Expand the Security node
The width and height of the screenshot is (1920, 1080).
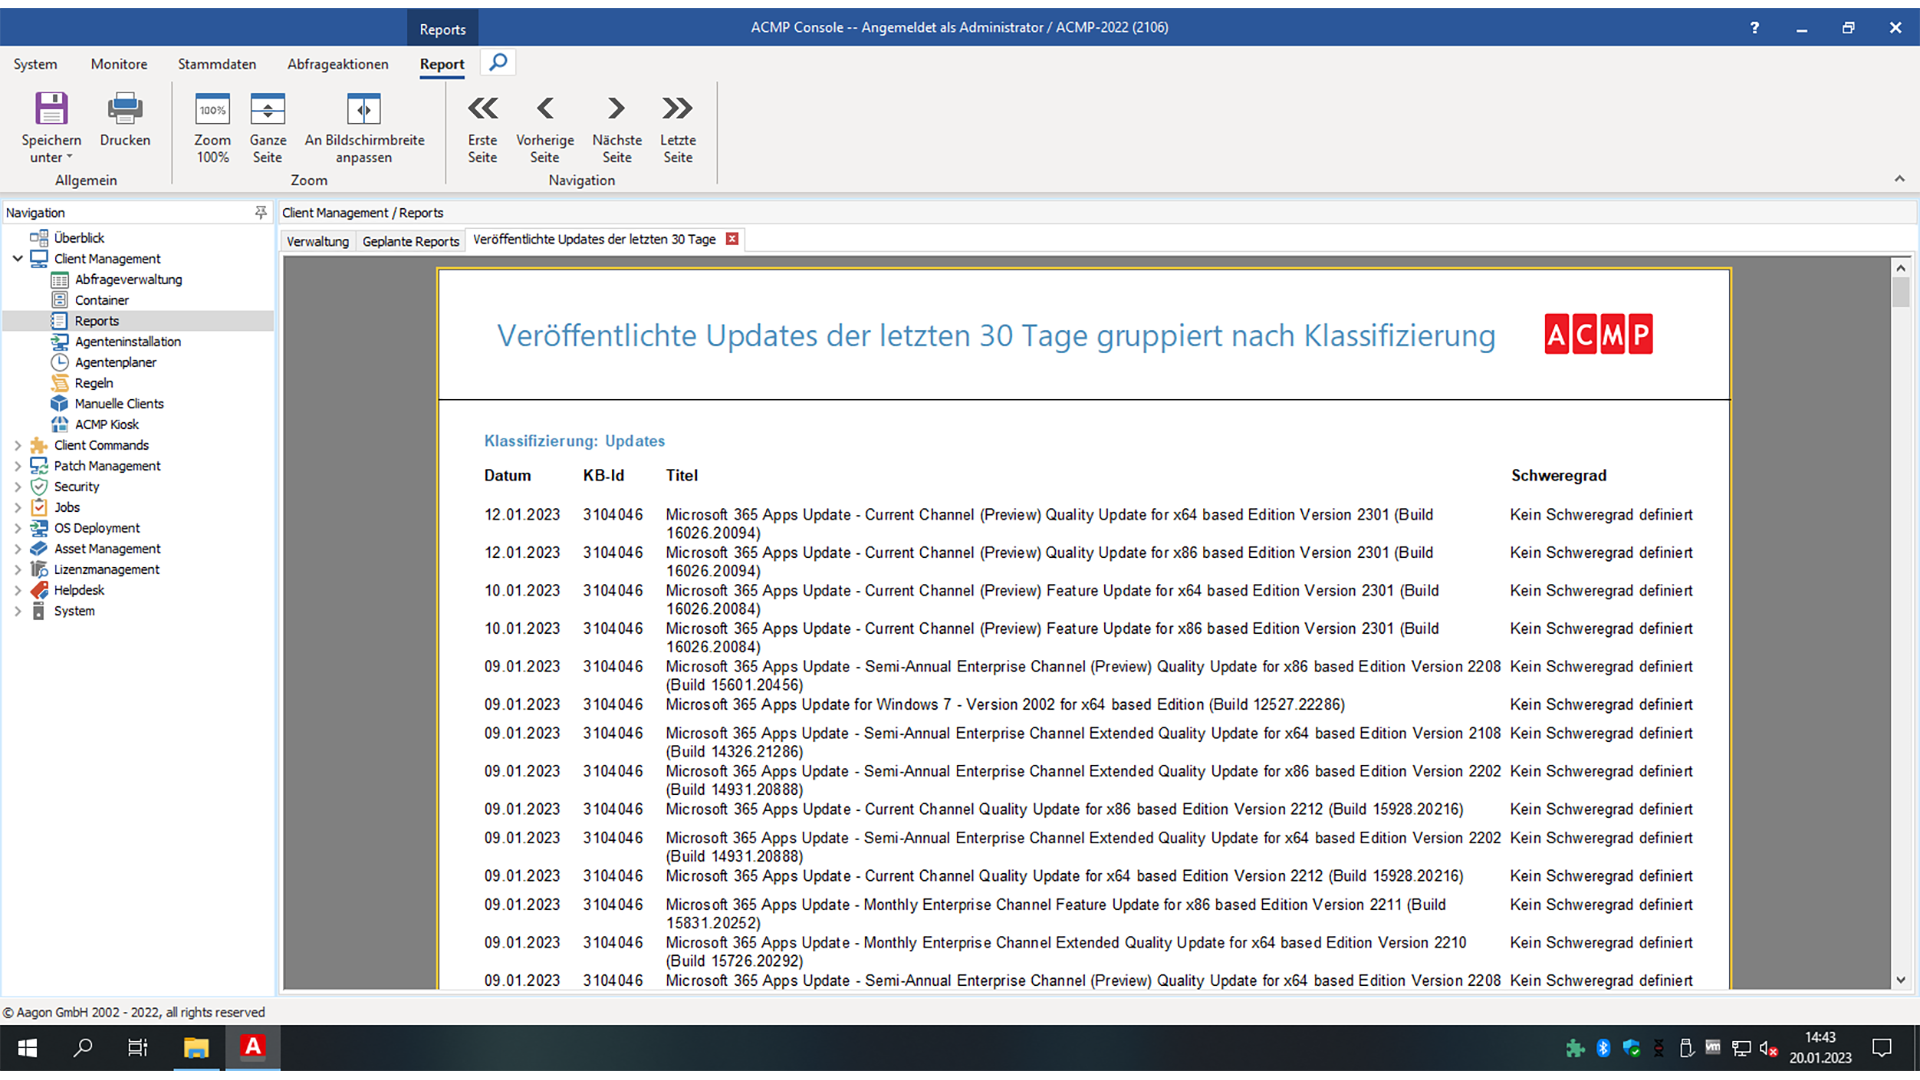[x=17, y=487]
